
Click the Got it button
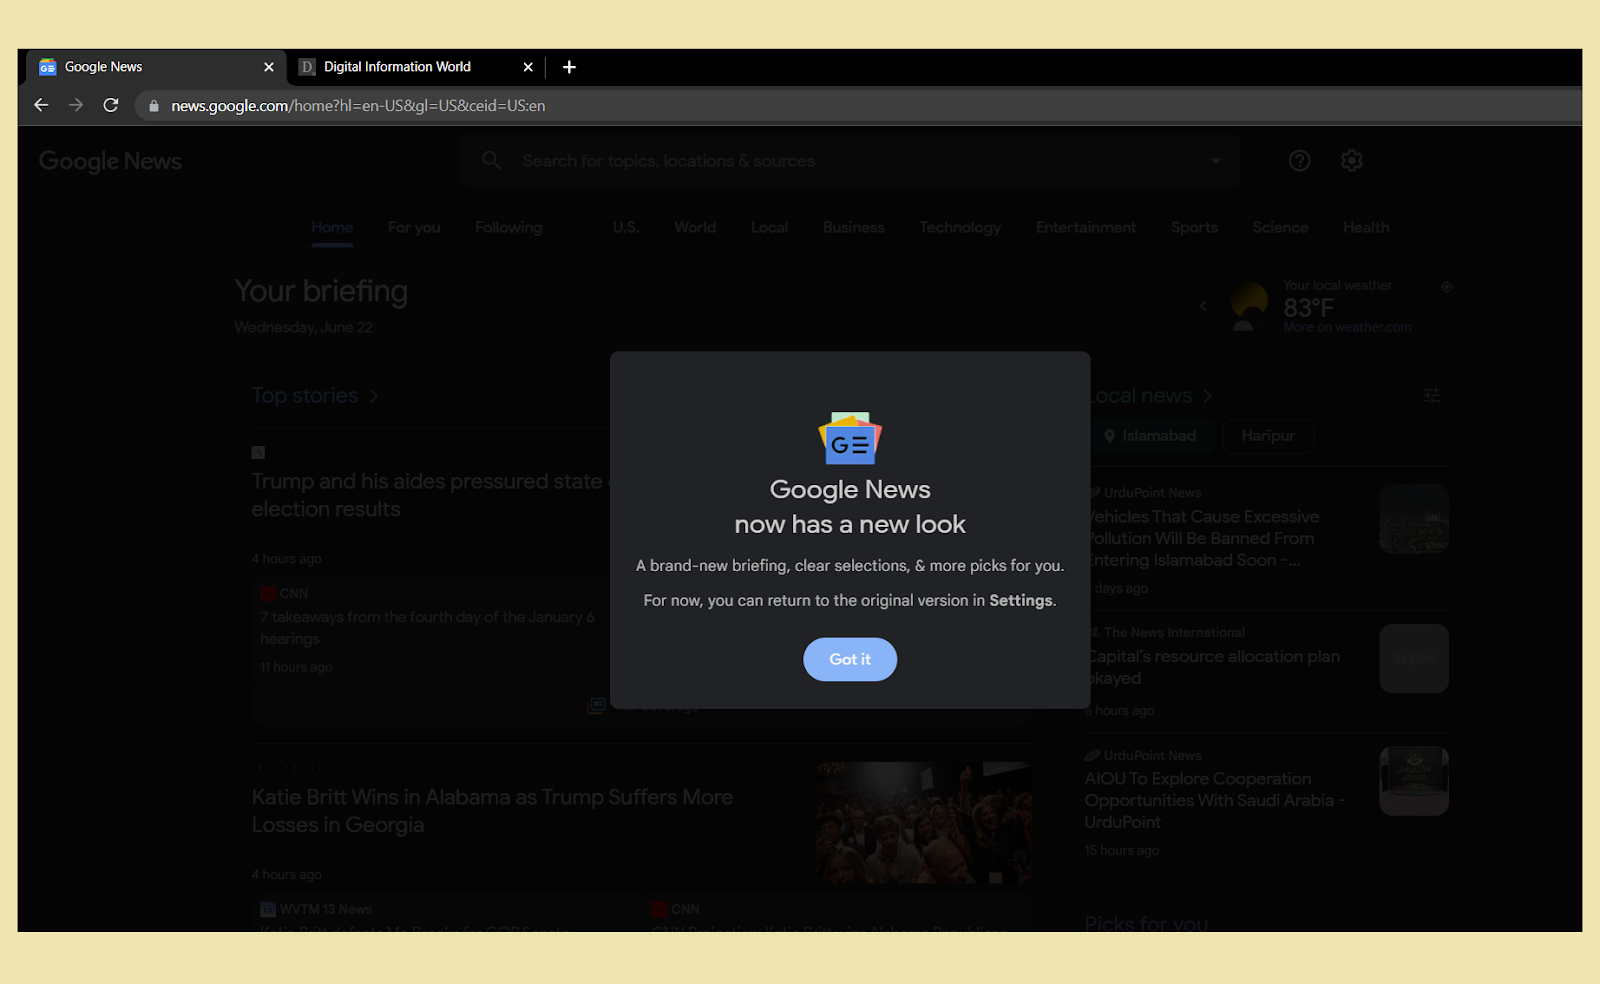850,659
